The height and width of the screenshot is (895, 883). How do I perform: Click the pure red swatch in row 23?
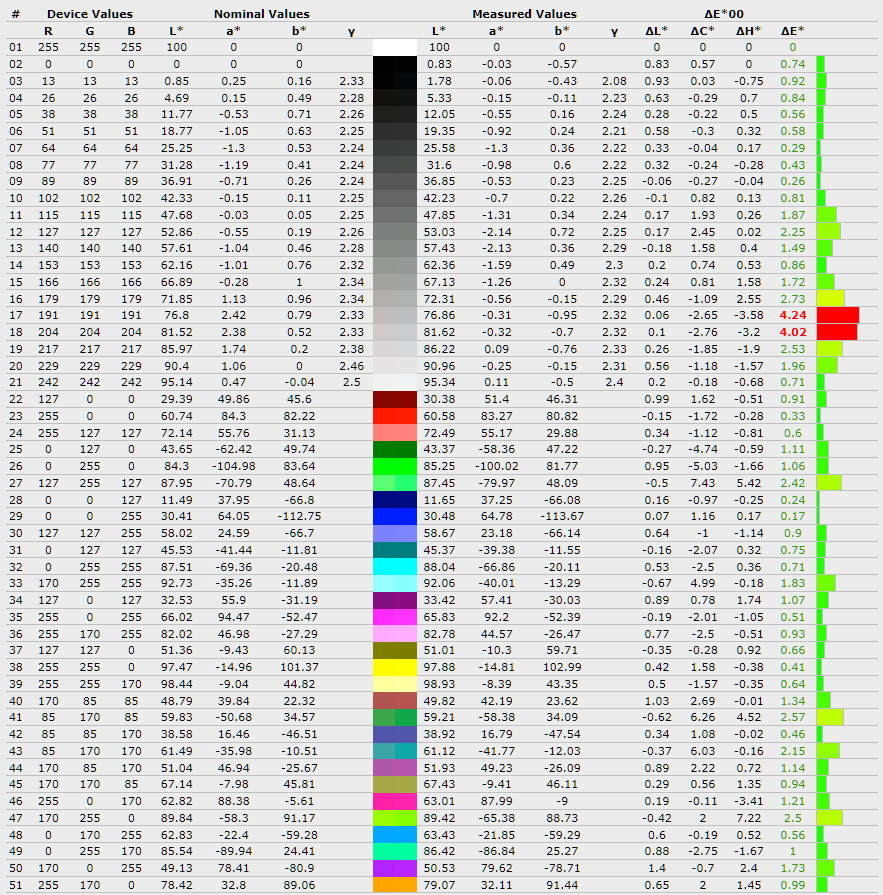[x=394, y=415]
